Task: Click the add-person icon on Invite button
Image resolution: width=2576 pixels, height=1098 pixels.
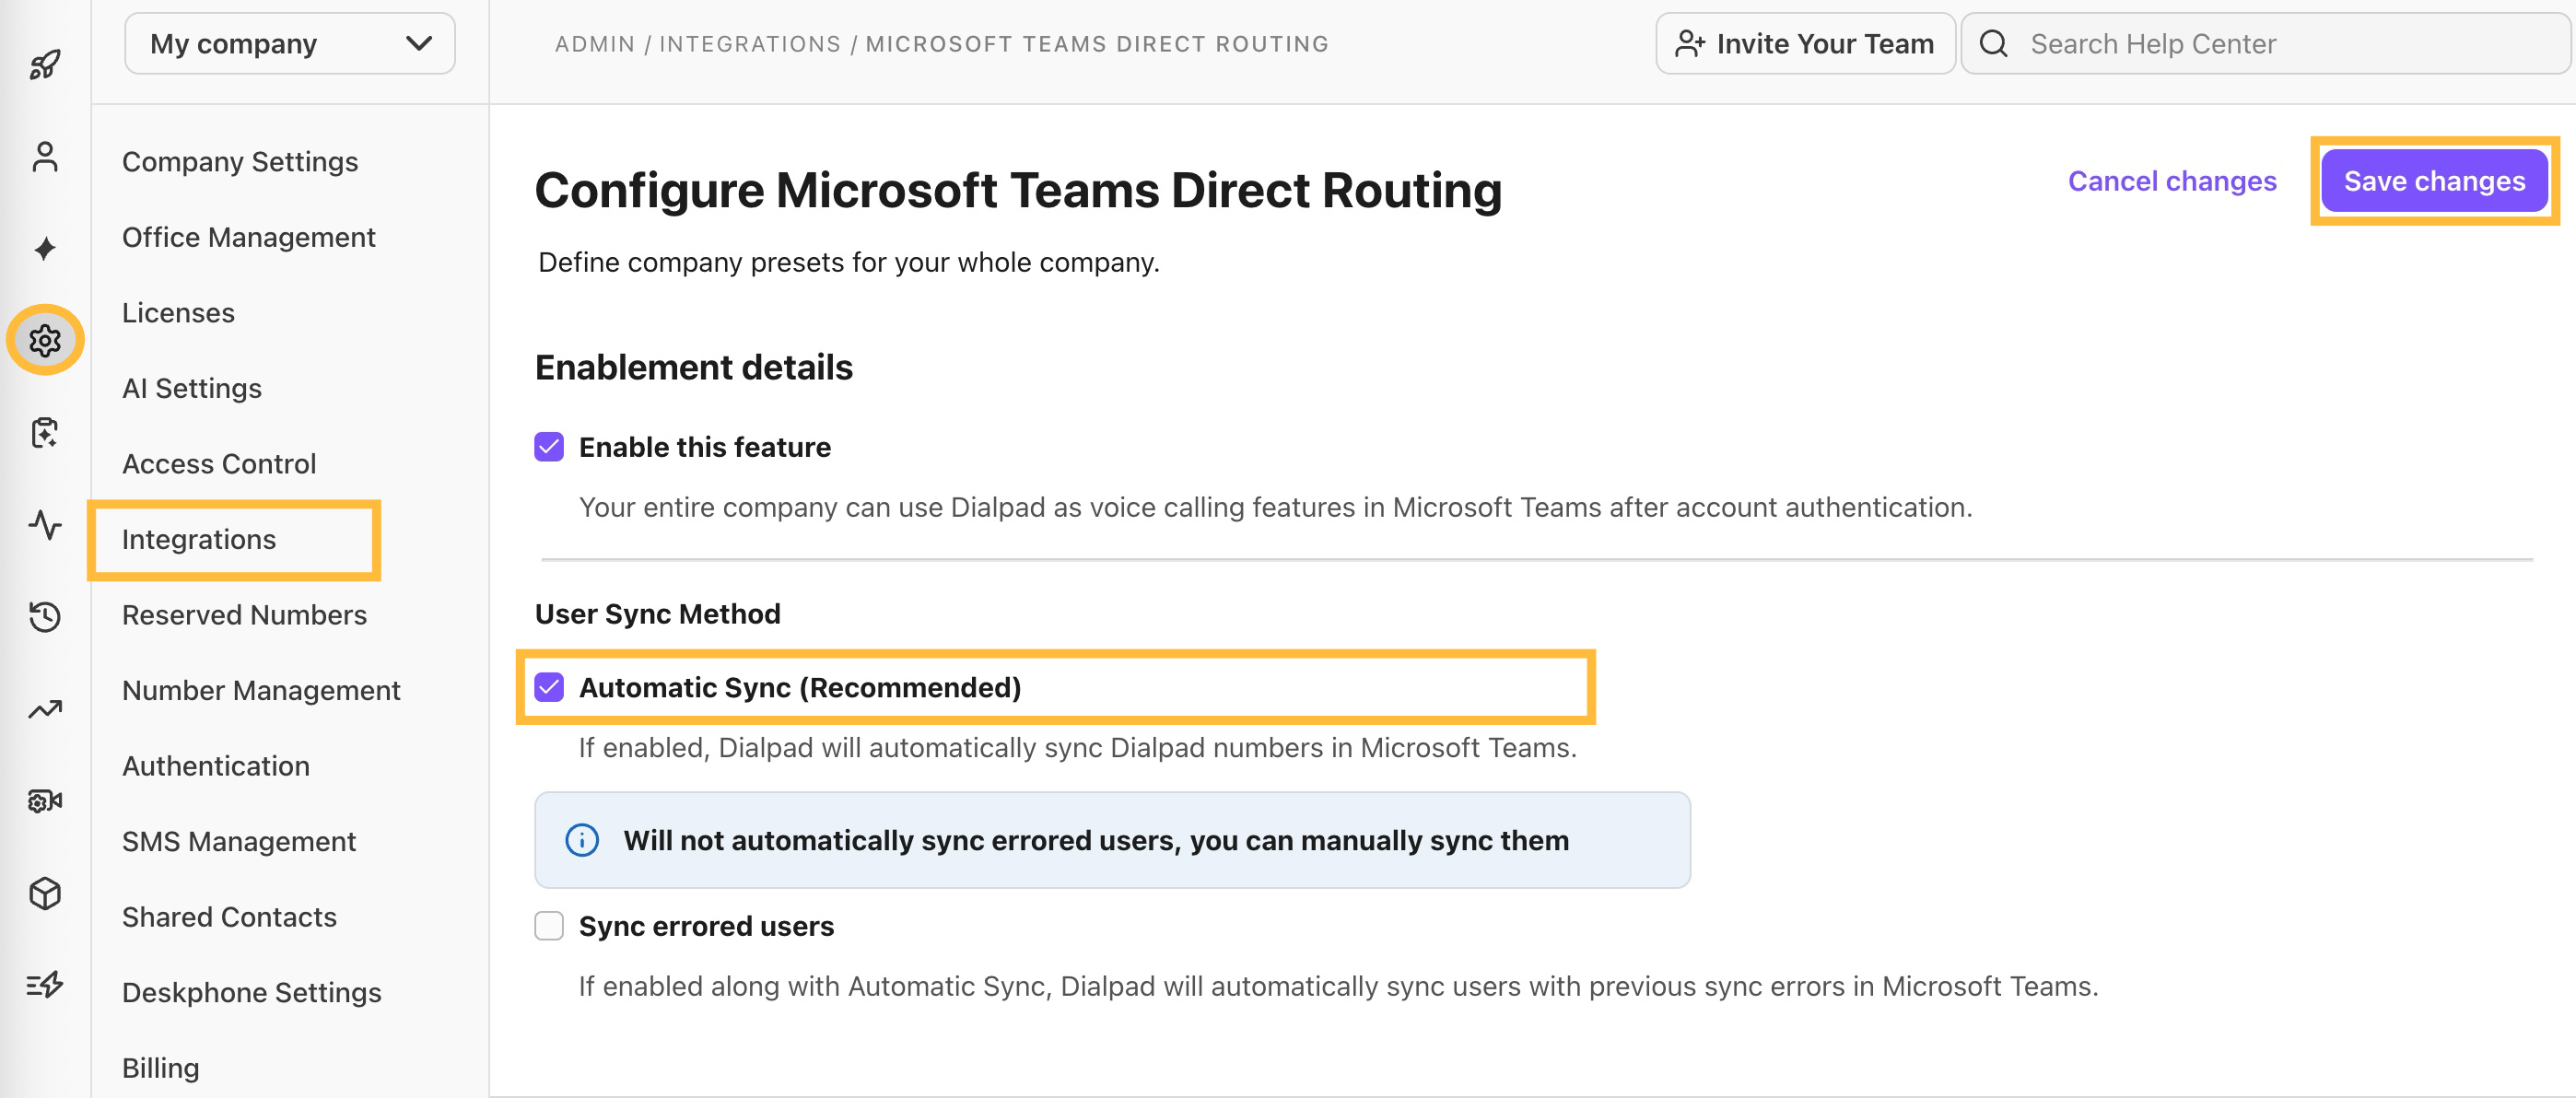Action: [x=1689, y=44]
